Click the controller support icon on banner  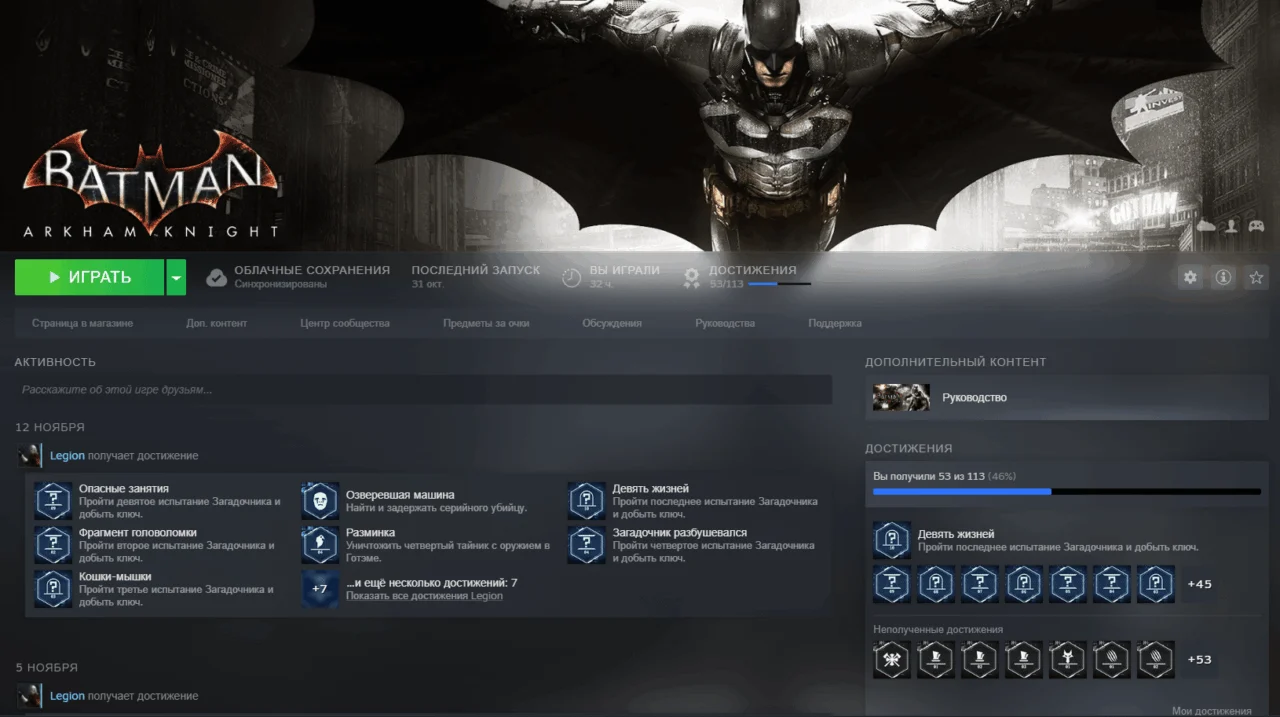(x=1257, y=226)
